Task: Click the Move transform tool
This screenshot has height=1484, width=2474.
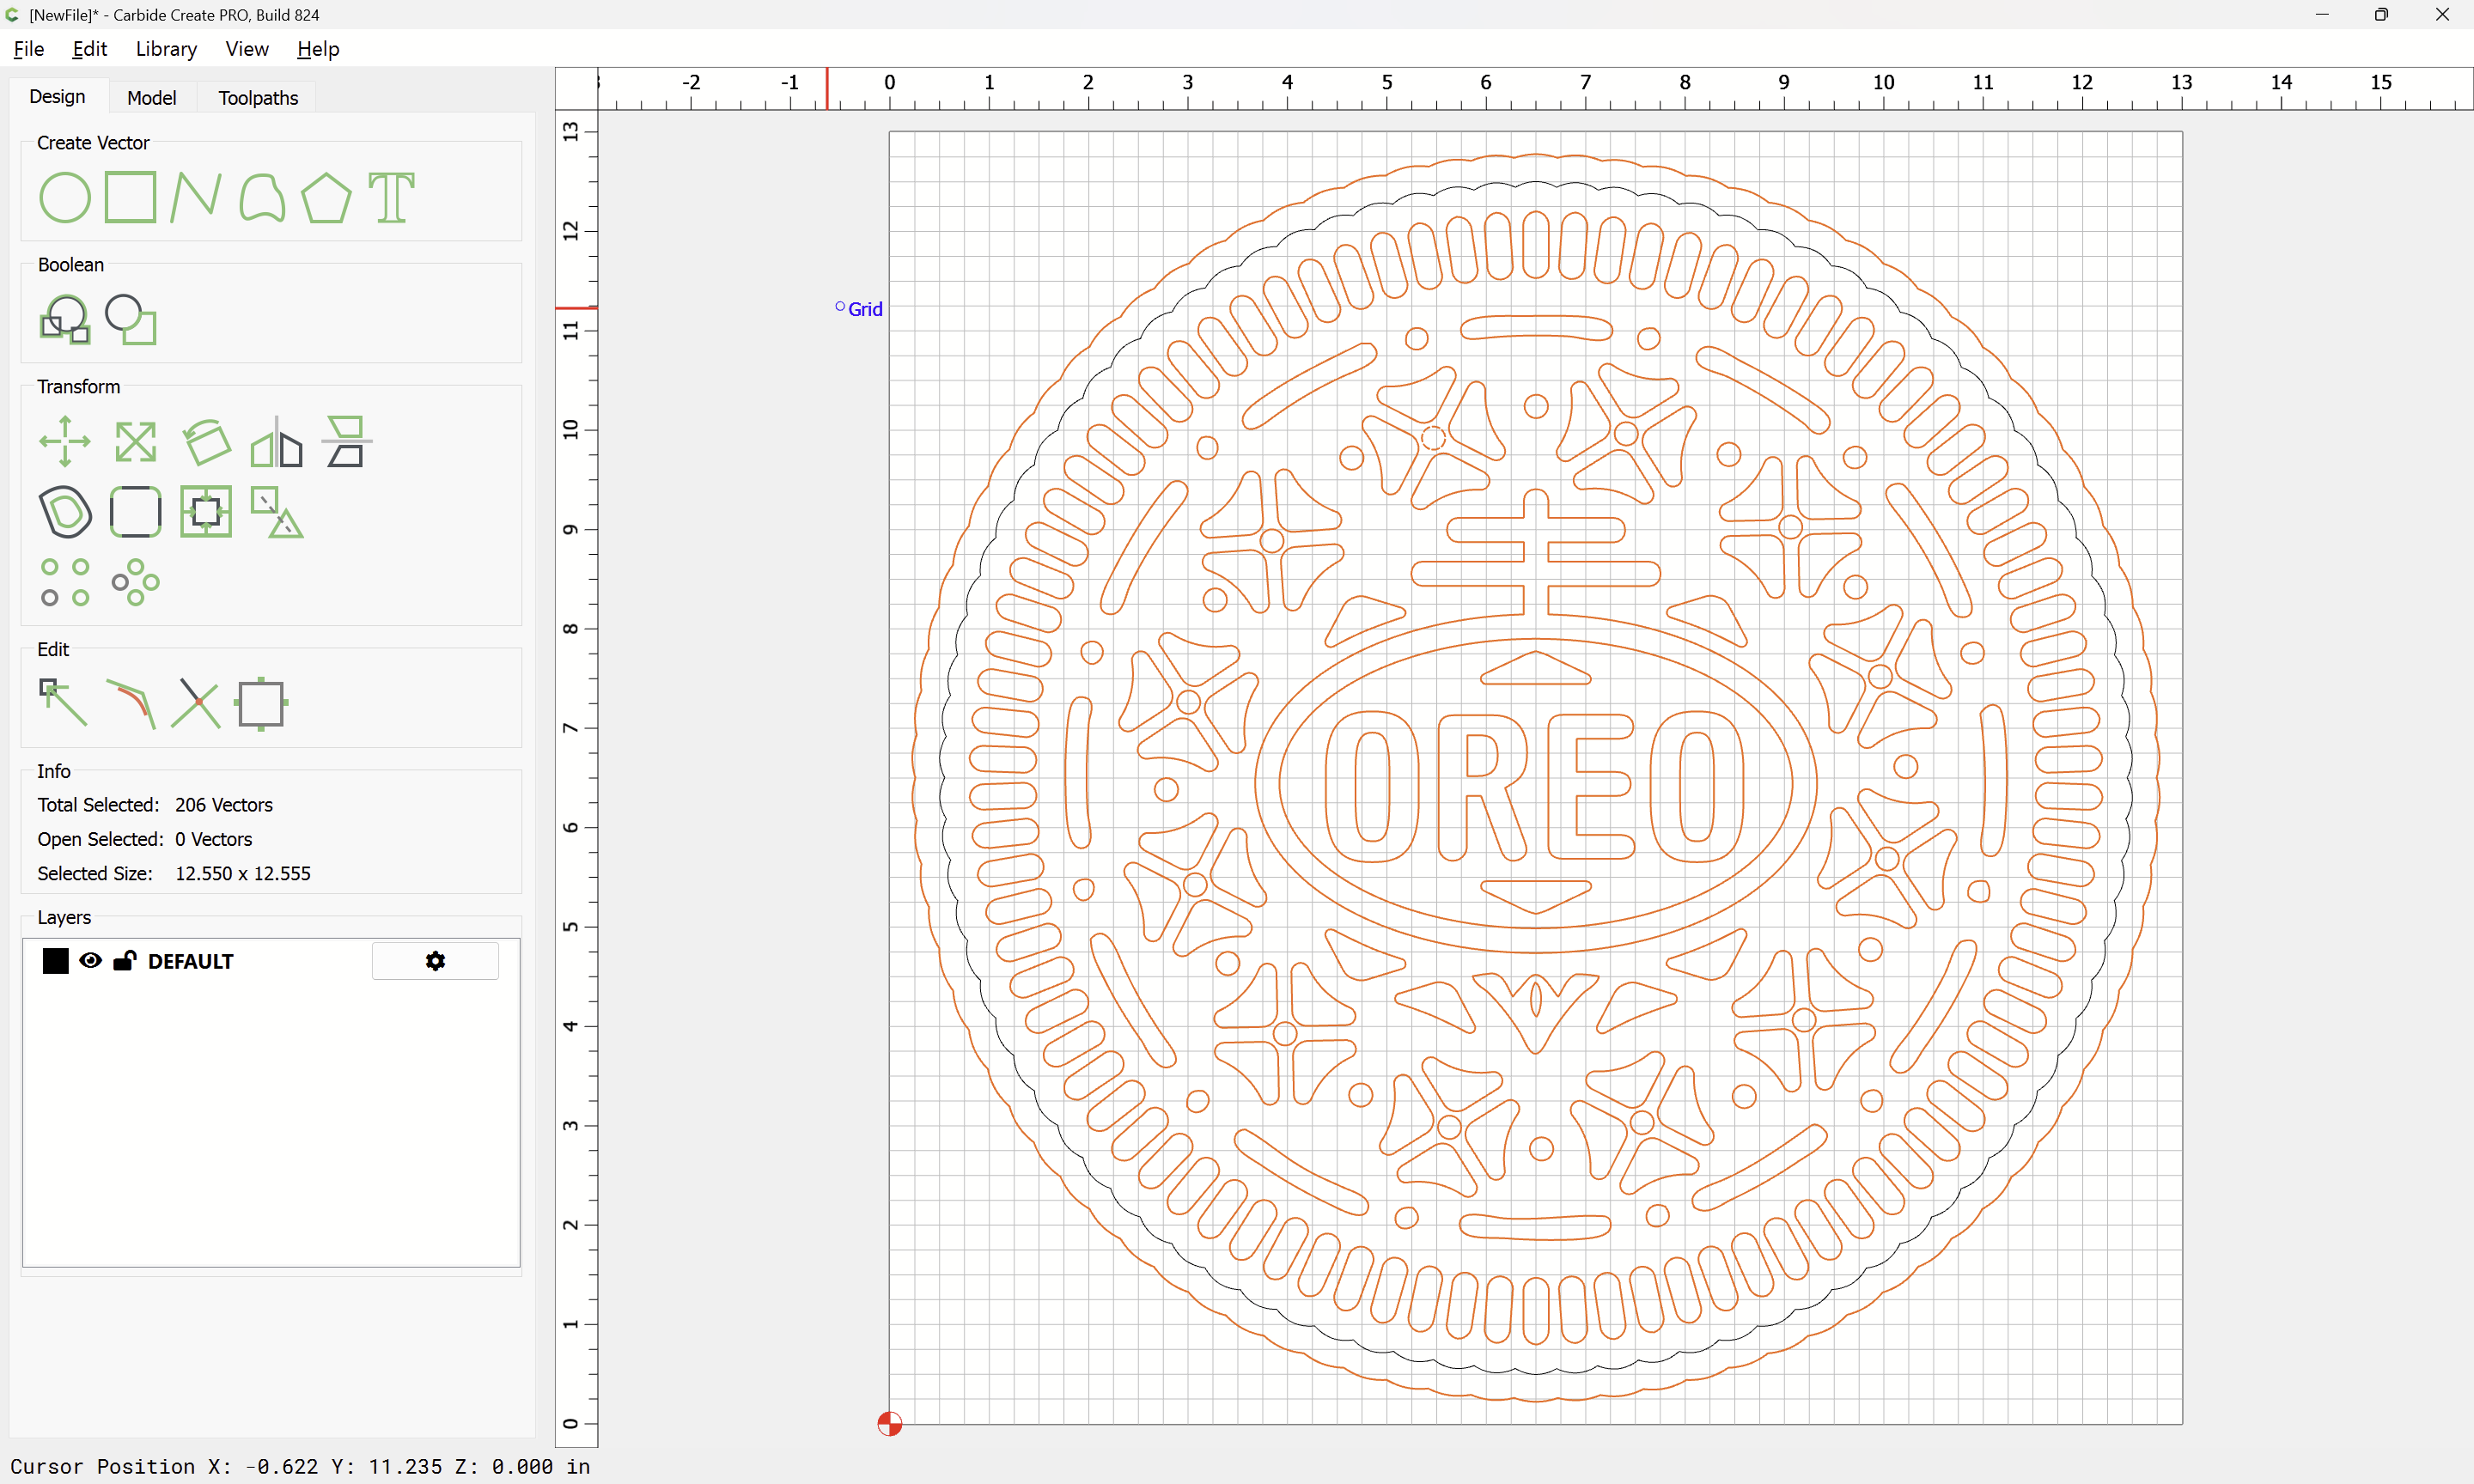Action: click(x=65, y=441)
